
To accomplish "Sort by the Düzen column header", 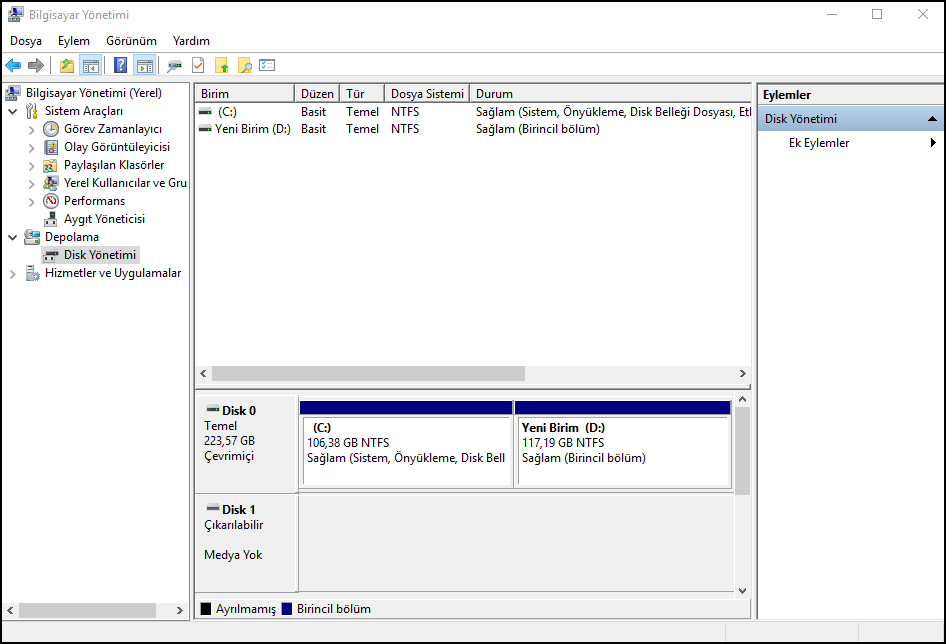I will 317,94.
